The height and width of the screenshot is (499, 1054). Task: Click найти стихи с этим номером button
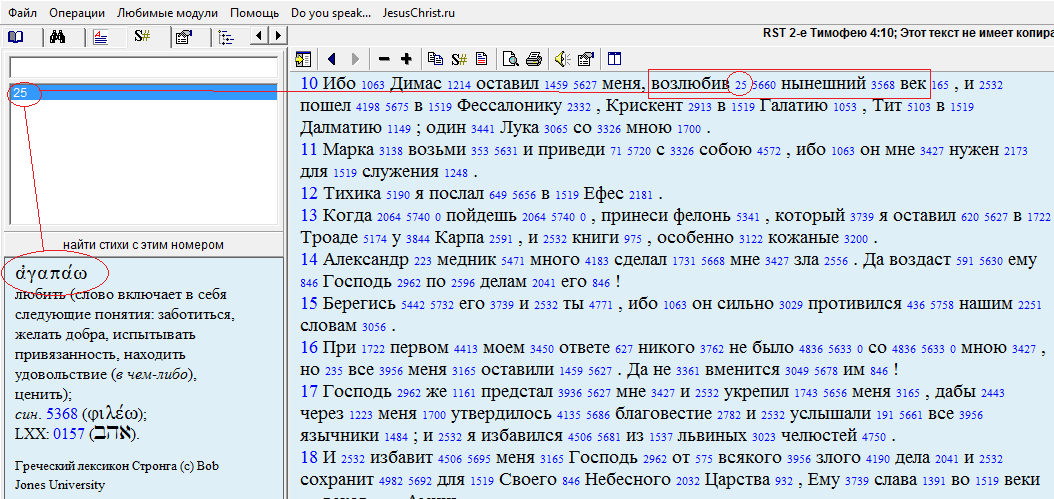point(143,245)
